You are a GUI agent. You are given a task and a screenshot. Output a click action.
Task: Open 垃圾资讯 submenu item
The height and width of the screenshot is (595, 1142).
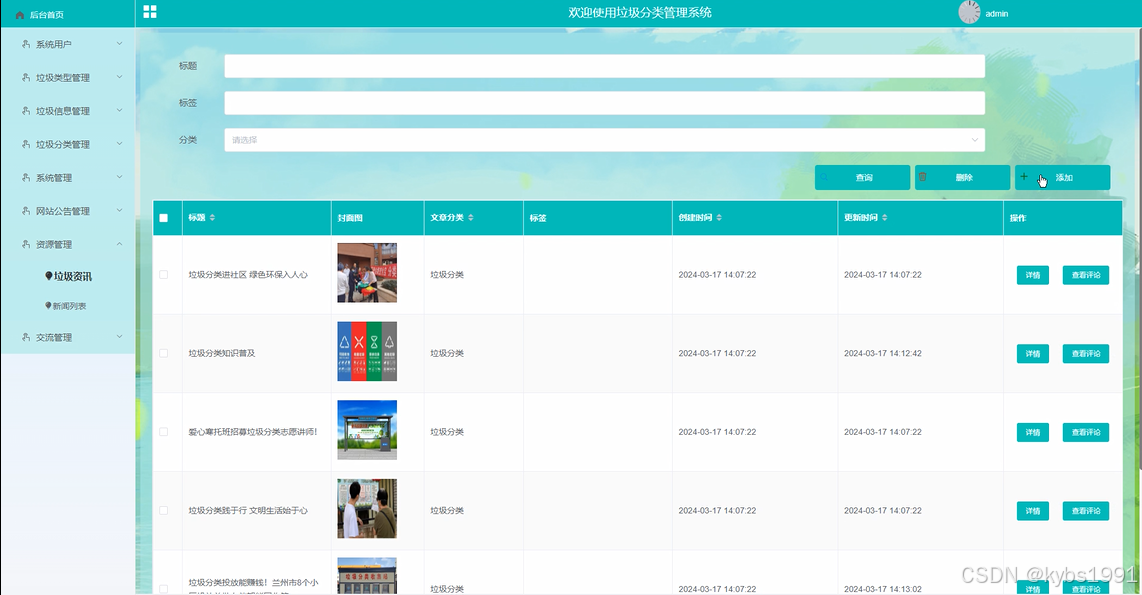(x=73, y=276)
